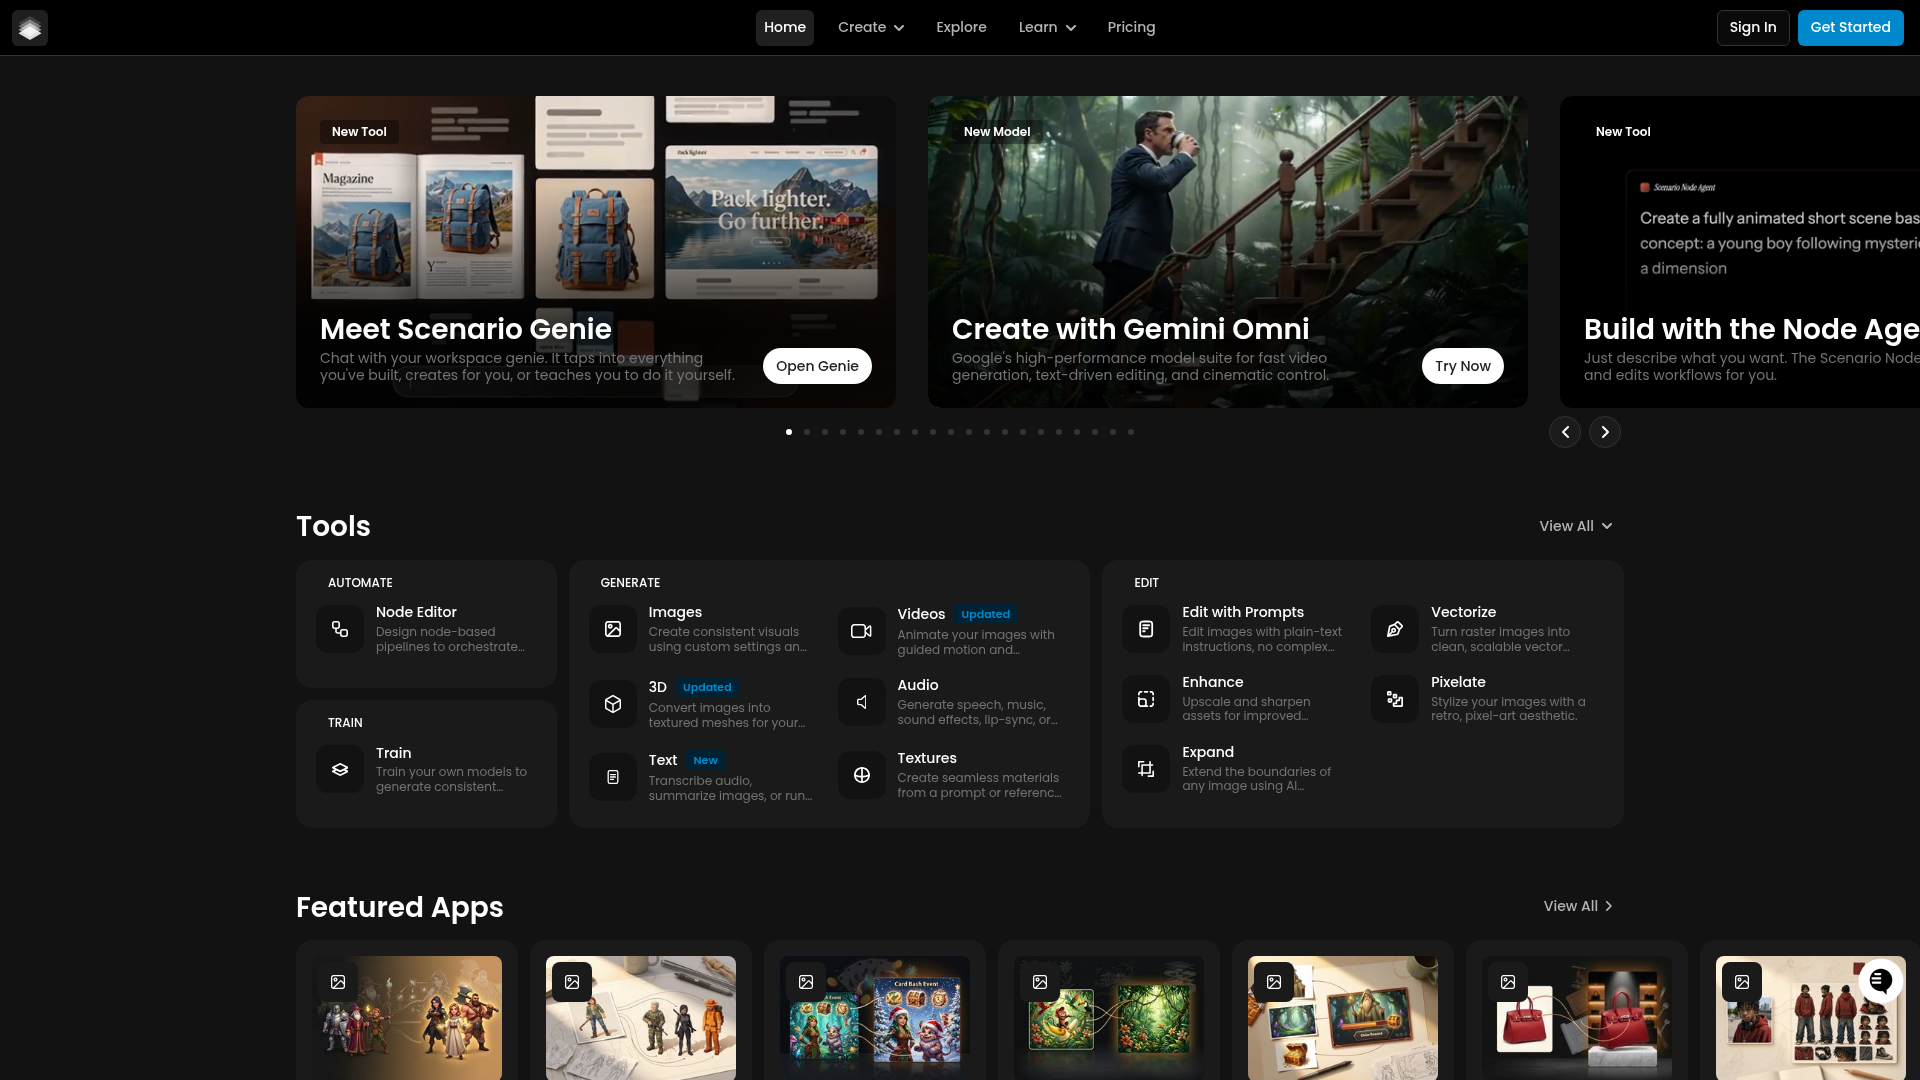Show previous carousel slide
This screenshot has height=1080, width=1920.
pos(1565,432)
